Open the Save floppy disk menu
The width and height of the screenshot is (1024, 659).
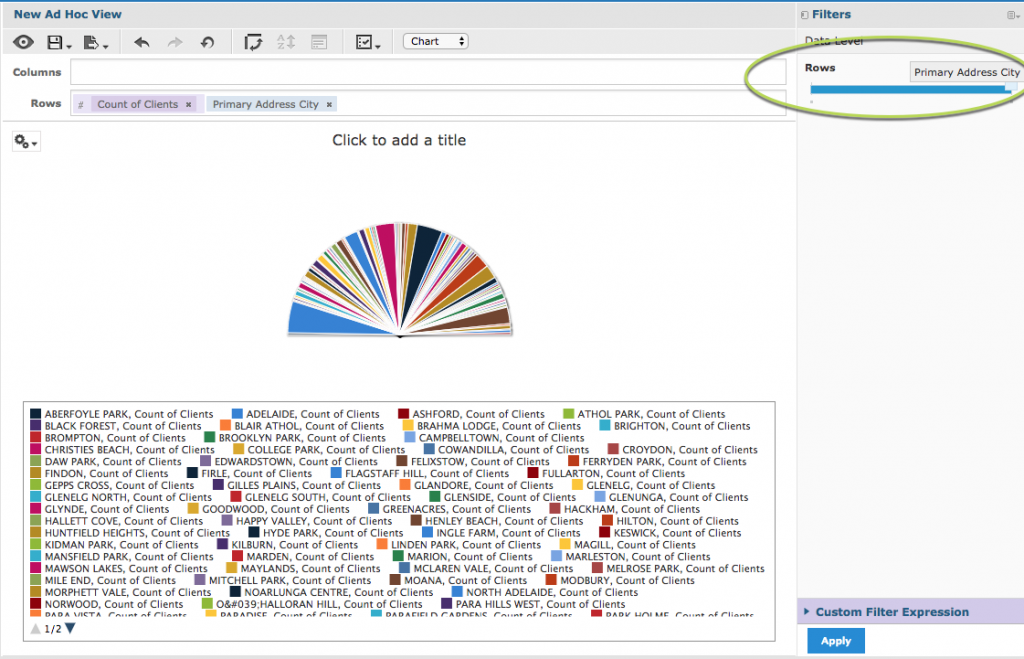pyautogui.click(x=58, y=42)
